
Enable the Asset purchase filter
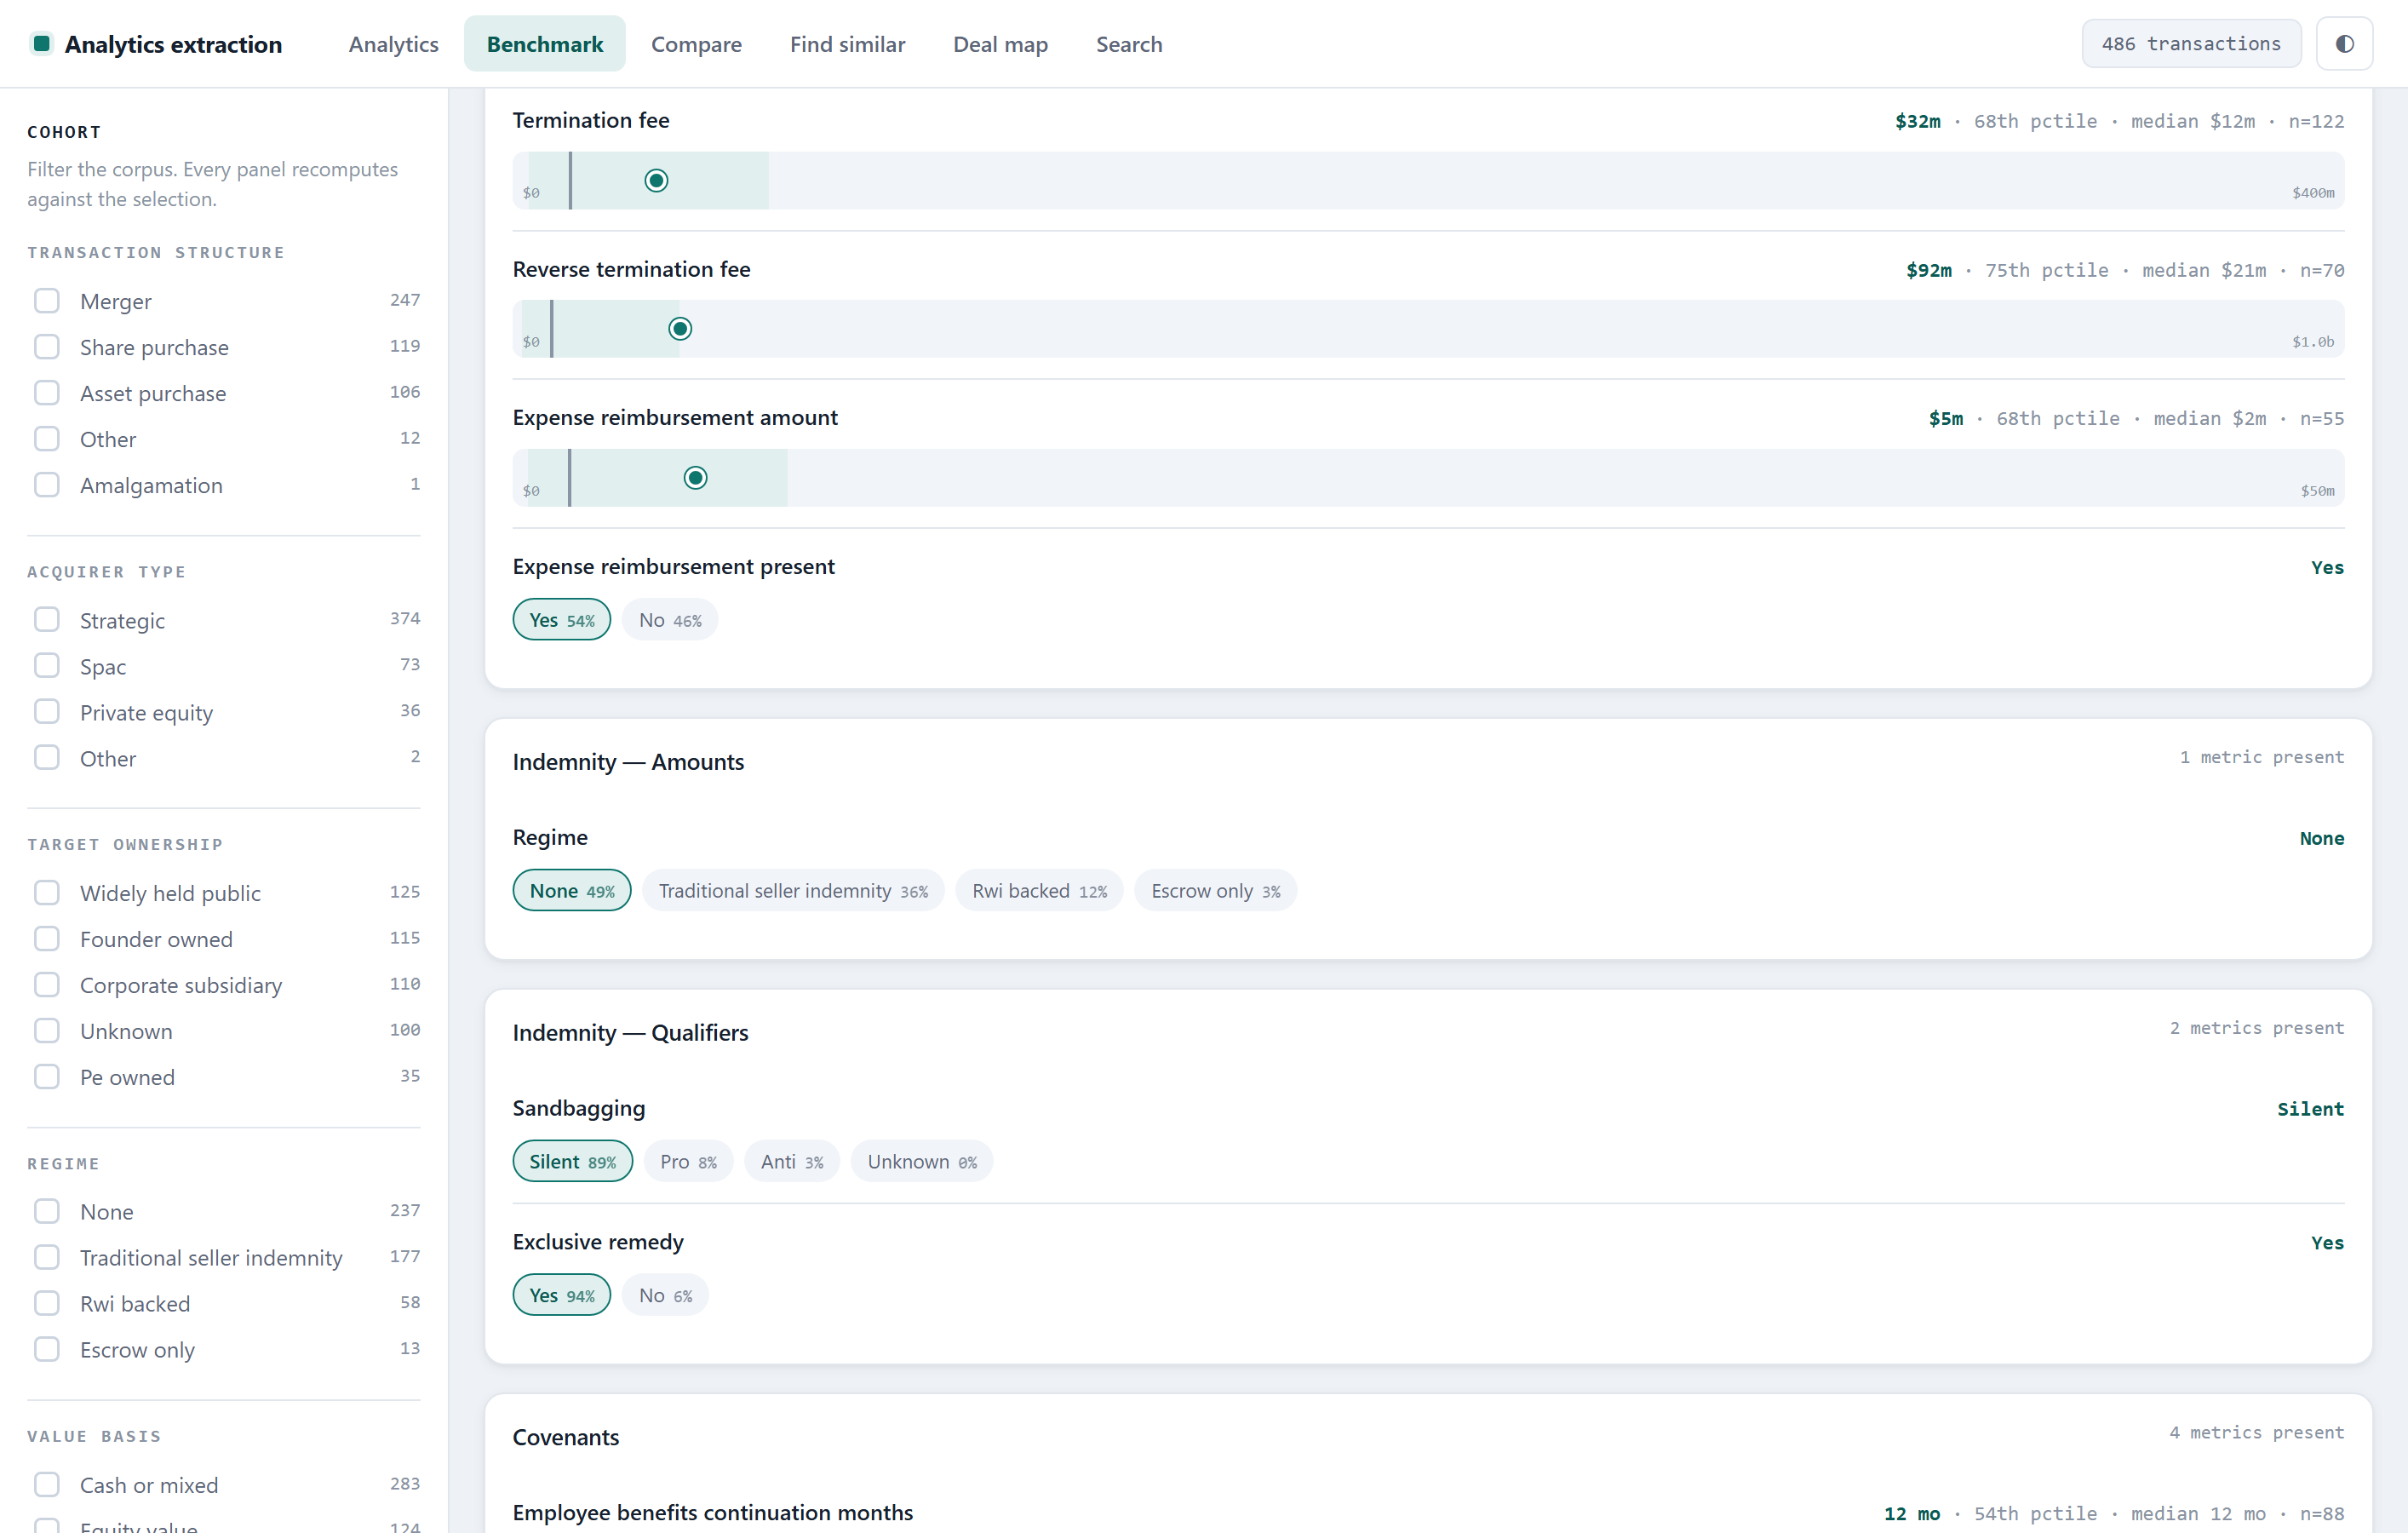(x=47, y=393)
